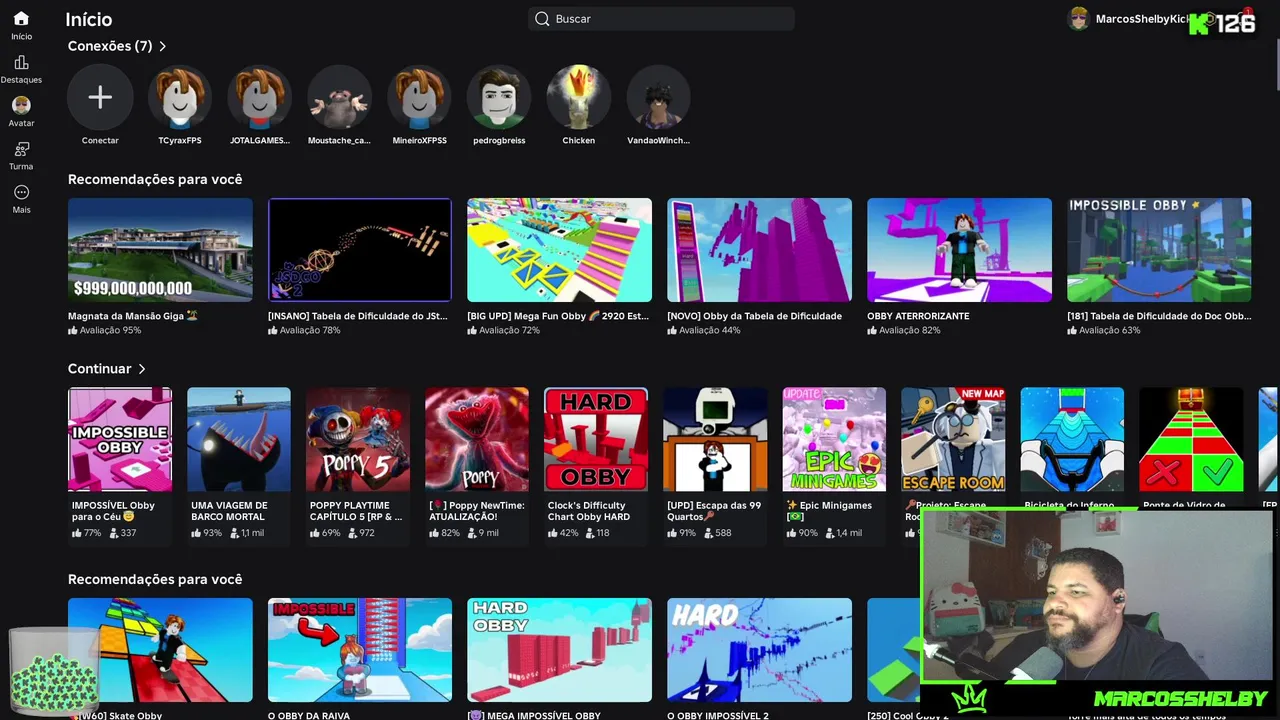Open Magnata da Mansão Giga thumbnail
Image resolution: width=1280 pixels, height=720 pixels.
(x=160, y=250)
